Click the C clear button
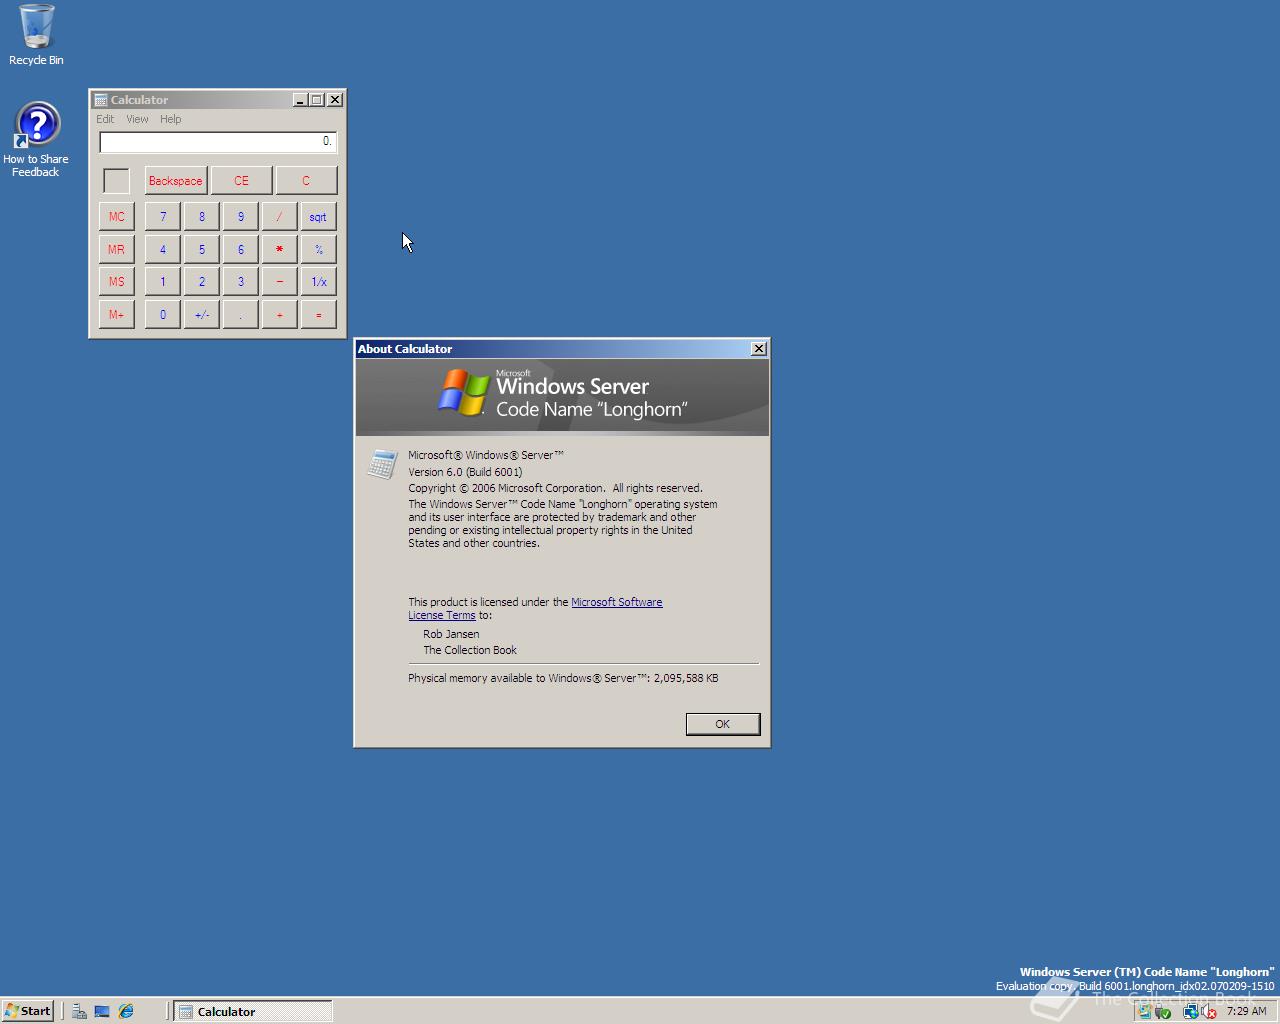Image resolution: width=1280 pixels, height=1024 pixels. [306, 181]
